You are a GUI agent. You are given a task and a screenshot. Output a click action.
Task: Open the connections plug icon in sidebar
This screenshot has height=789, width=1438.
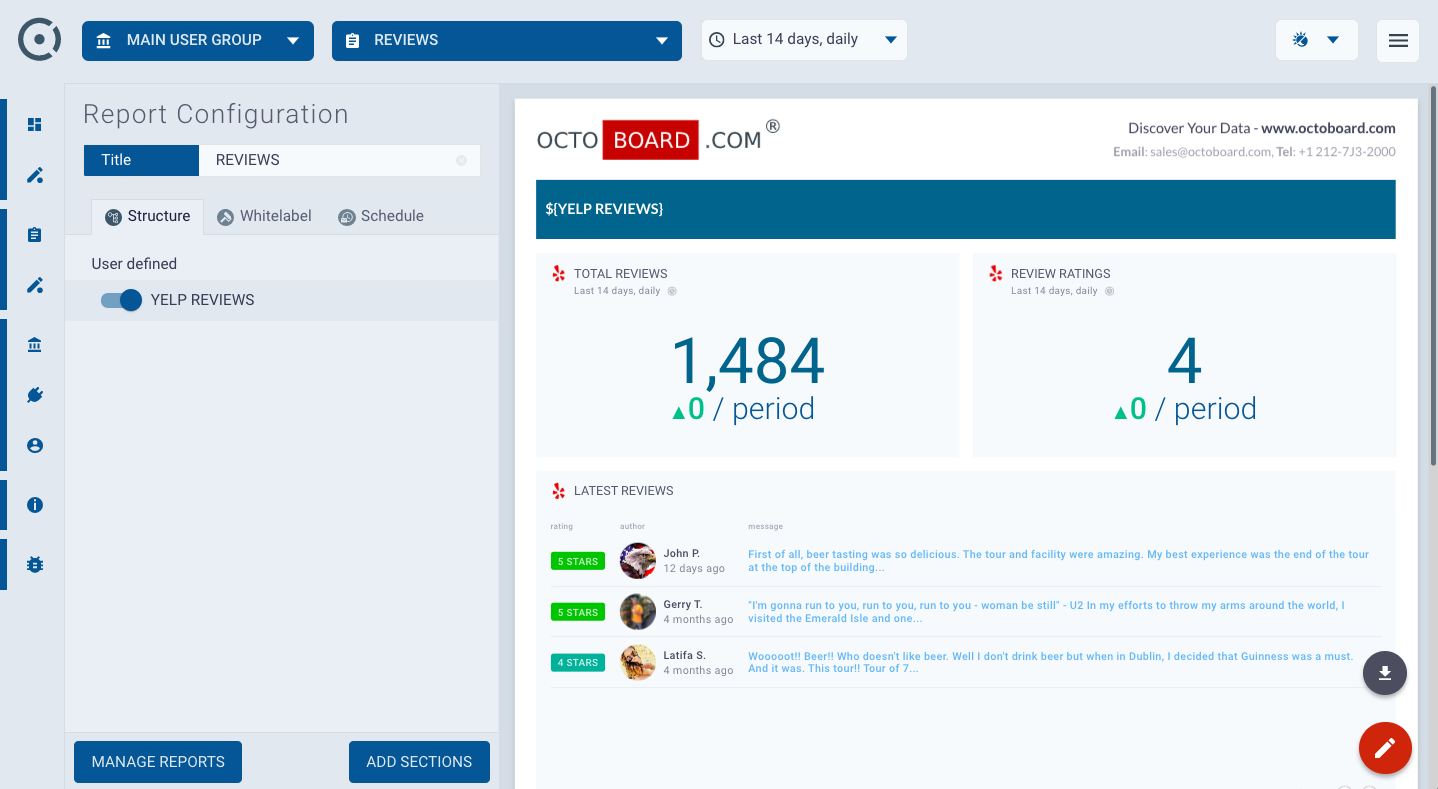(35, 395)
